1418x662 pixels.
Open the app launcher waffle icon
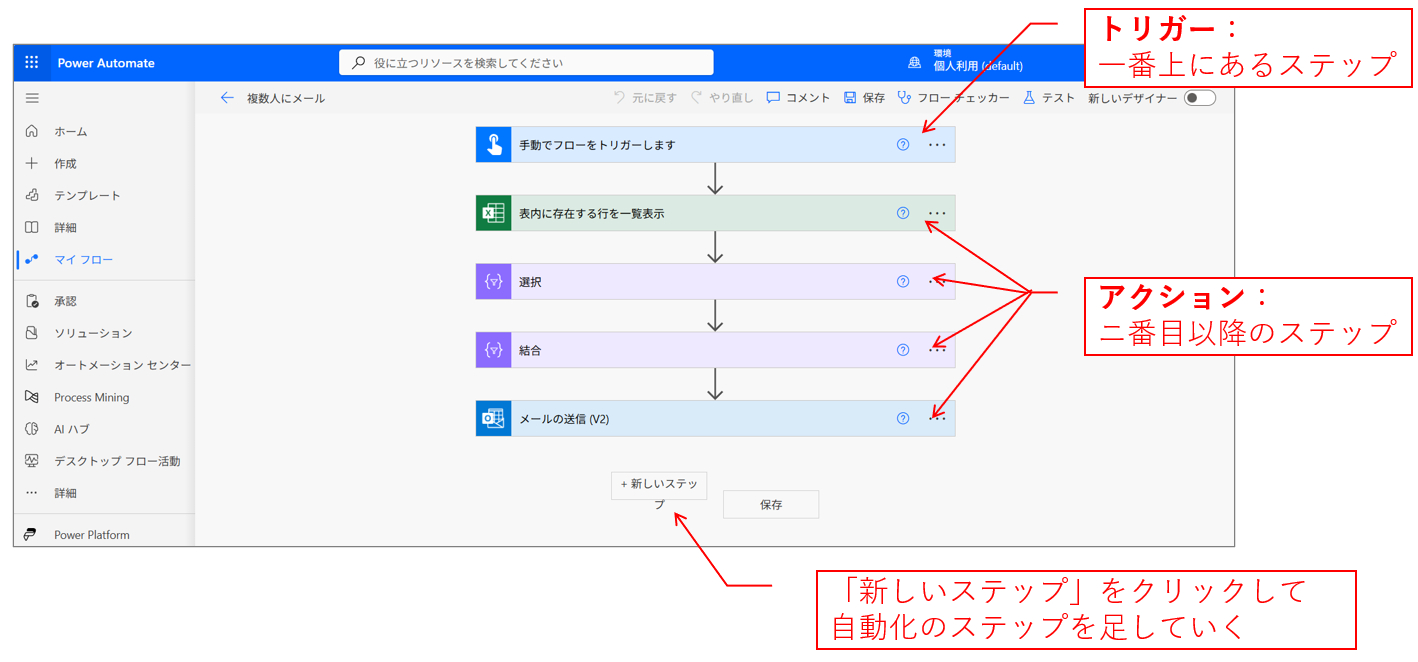pos(32,63)
